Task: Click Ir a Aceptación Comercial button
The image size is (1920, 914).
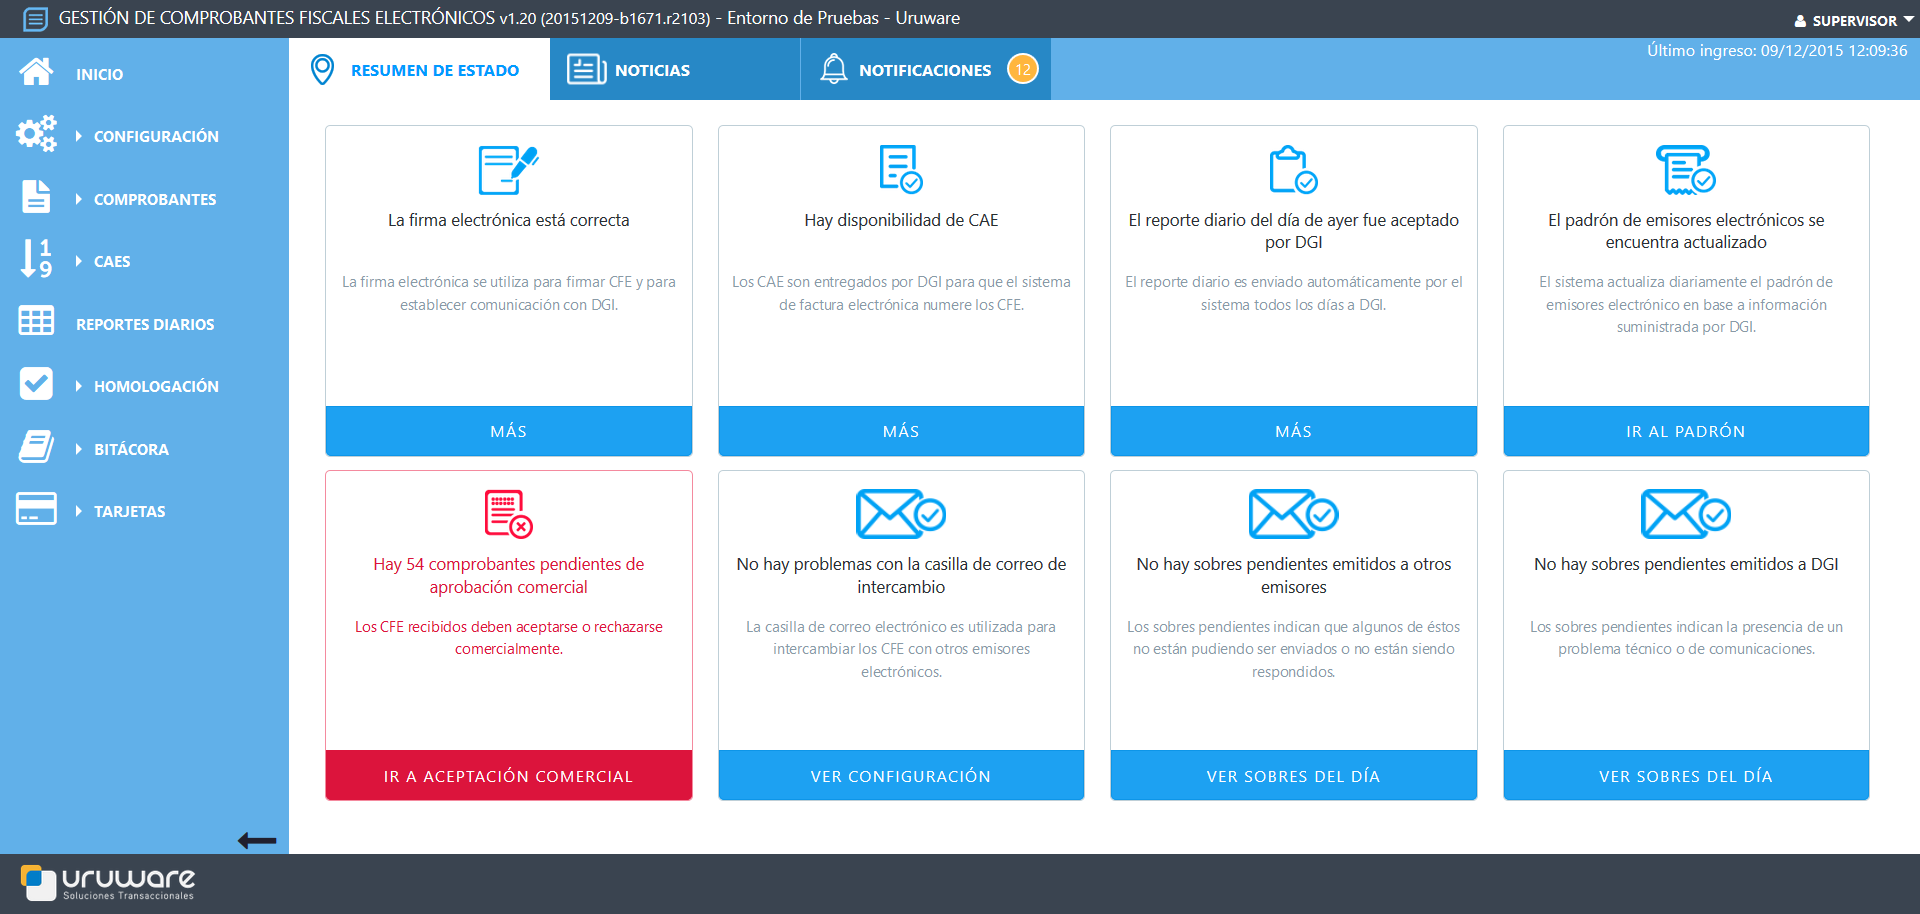Action: tap(508, 776)
